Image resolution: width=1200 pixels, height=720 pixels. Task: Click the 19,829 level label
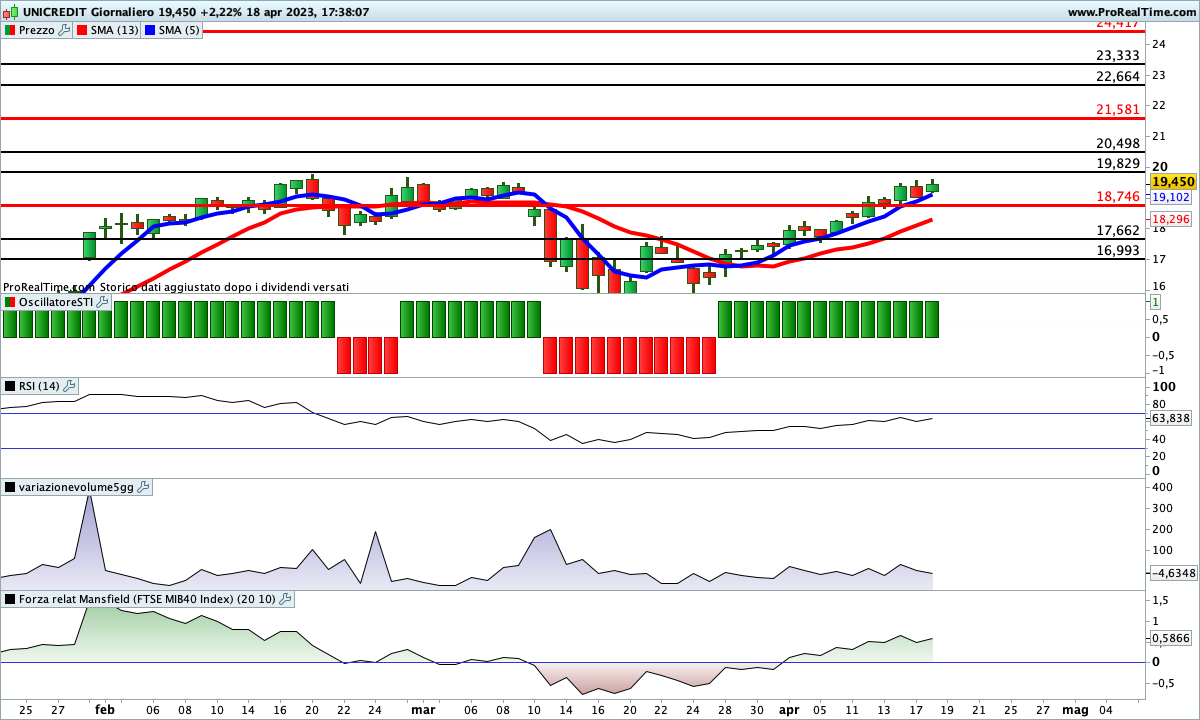tap(1118, 163)
